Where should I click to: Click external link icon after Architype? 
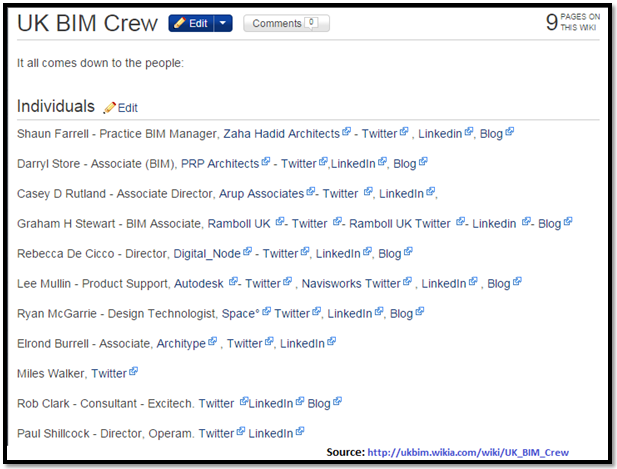click(212, 341)
